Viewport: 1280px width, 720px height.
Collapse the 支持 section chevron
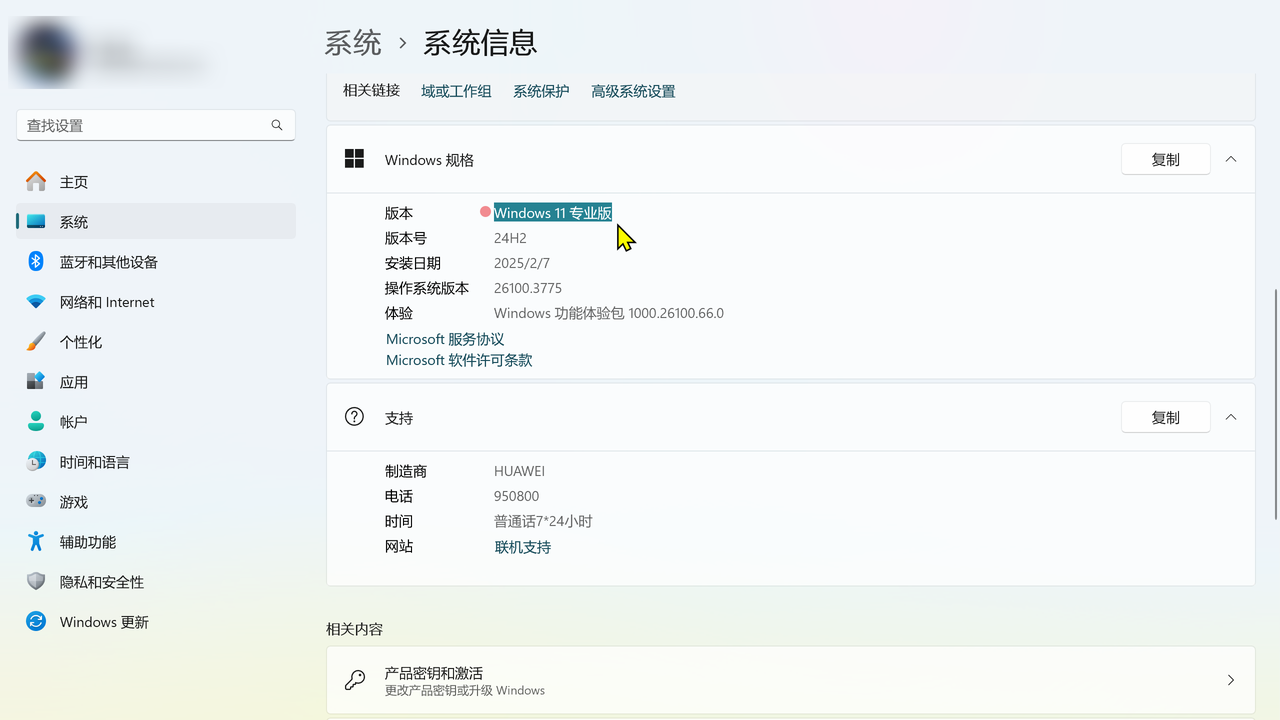pos(1231,417)
